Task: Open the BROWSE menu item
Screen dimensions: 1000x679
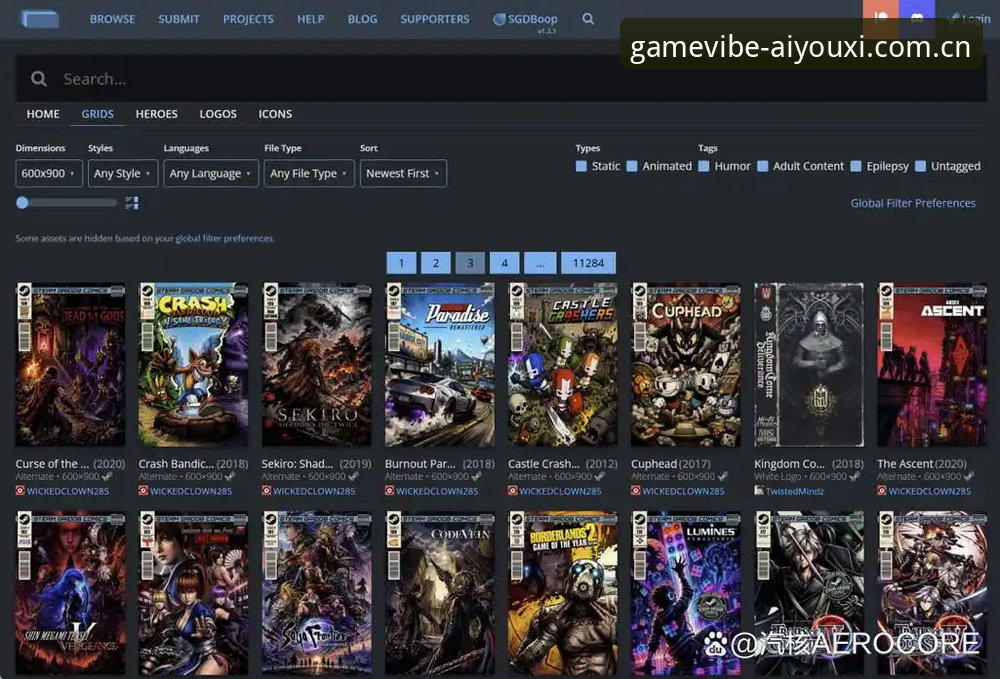Action: pos(112,19)
